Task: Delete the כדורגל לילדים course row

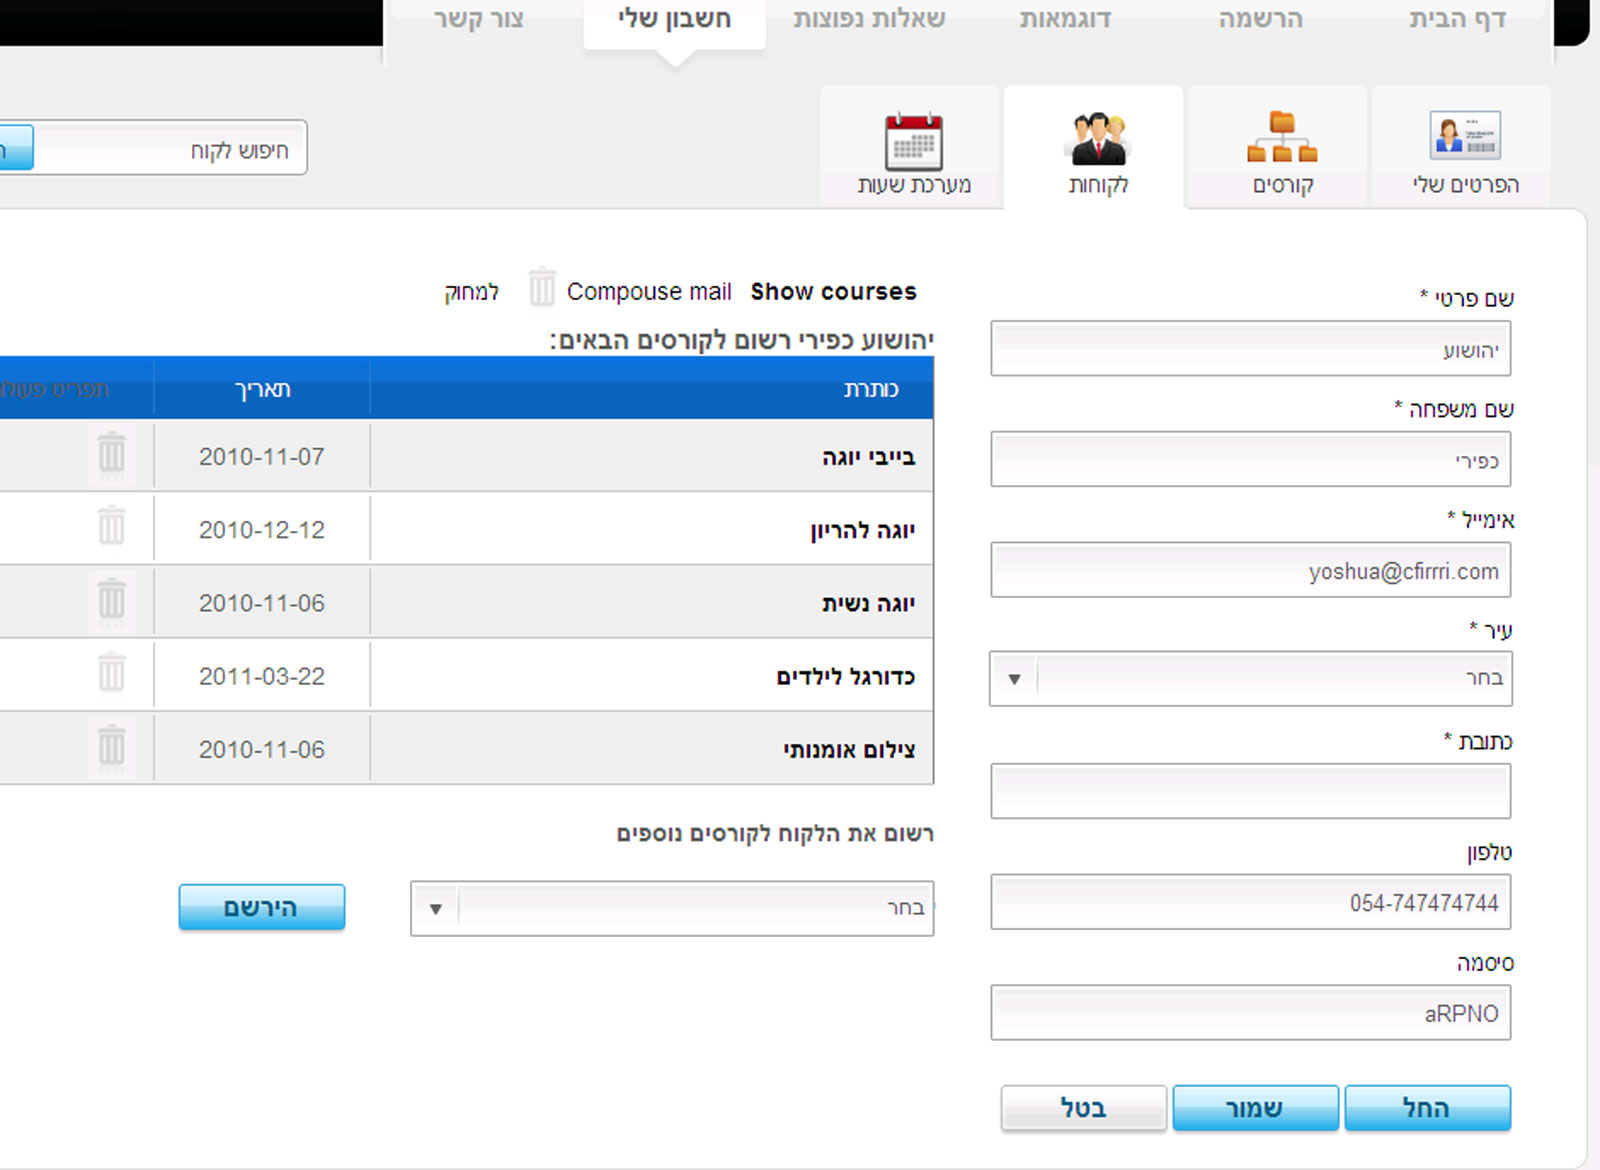Action: (112, 673)
